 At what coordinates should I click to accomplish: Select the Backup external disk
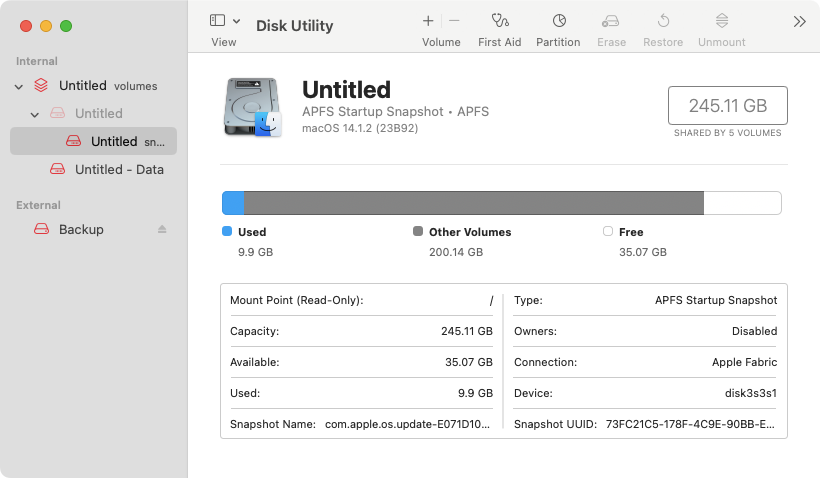tap(93, 229)
